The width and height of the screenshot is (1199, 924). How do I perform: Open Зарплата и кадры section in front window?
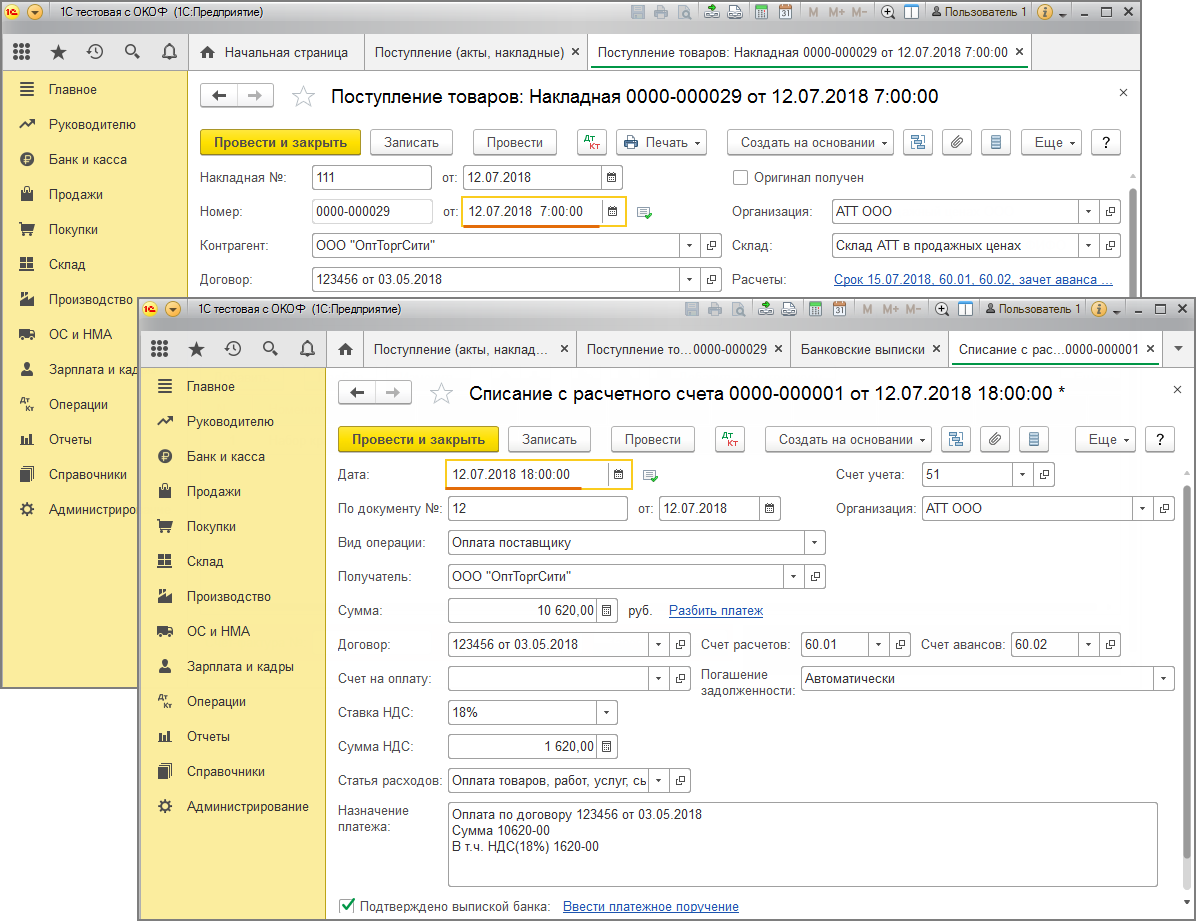[240, 666]
